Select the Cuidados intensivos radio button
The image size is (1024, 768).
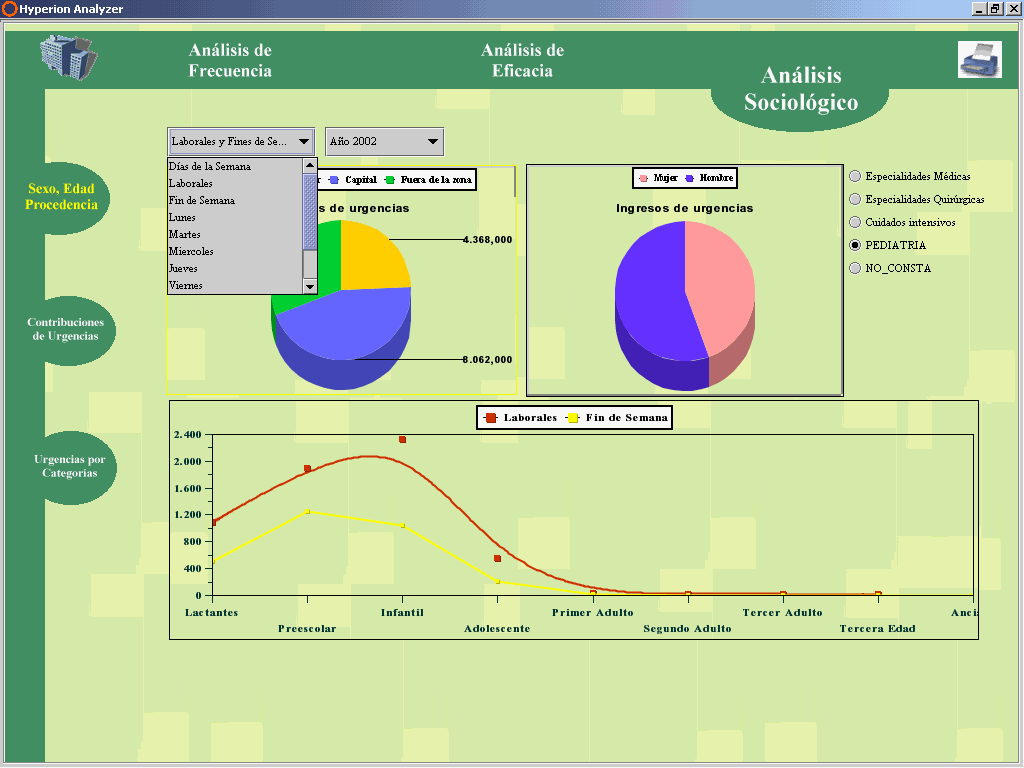pos(855,222)
